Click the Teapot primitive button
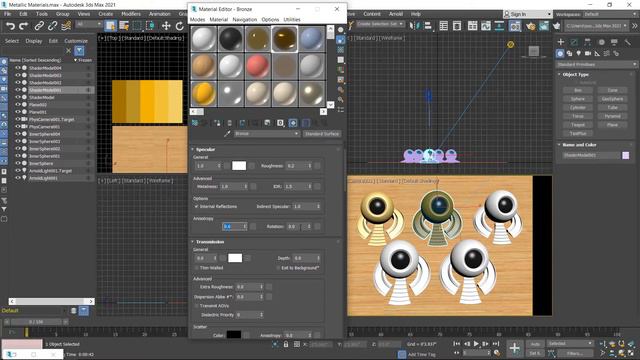640x360 pixels. 578,125
